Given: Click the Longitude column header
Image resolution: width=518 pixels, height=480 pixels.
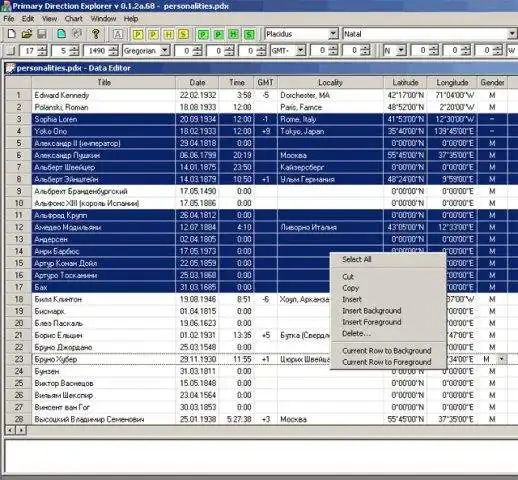Looking at the screenshot, I should point(452,82).
